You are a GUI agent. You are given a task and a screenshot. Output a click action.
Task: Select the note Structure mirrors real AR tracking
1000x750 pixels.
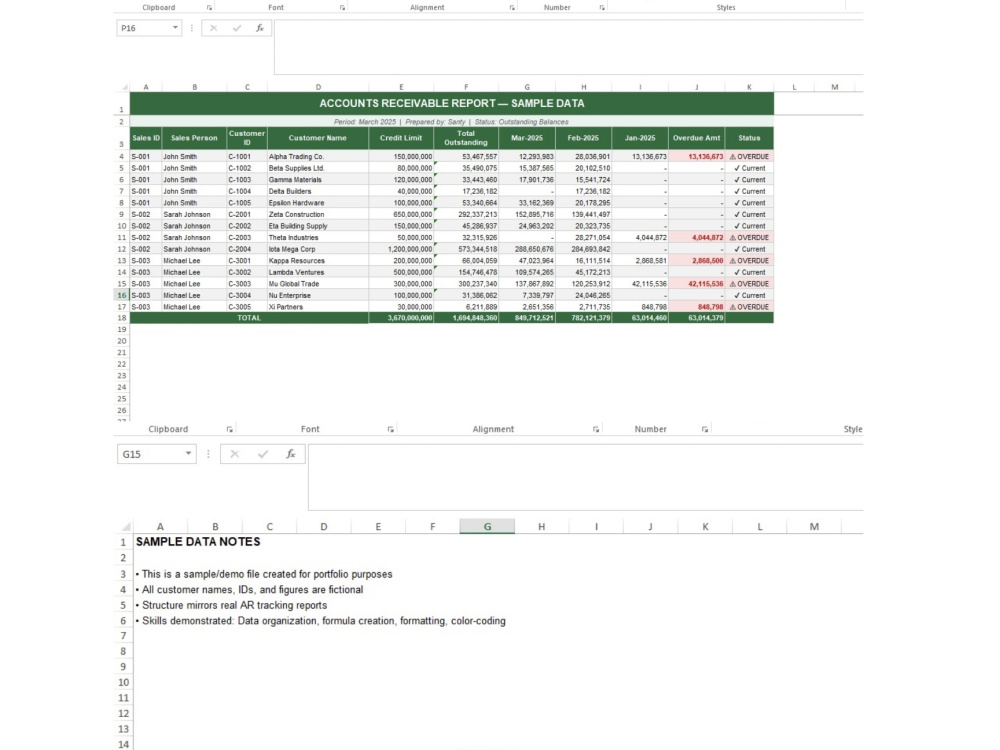232,605
